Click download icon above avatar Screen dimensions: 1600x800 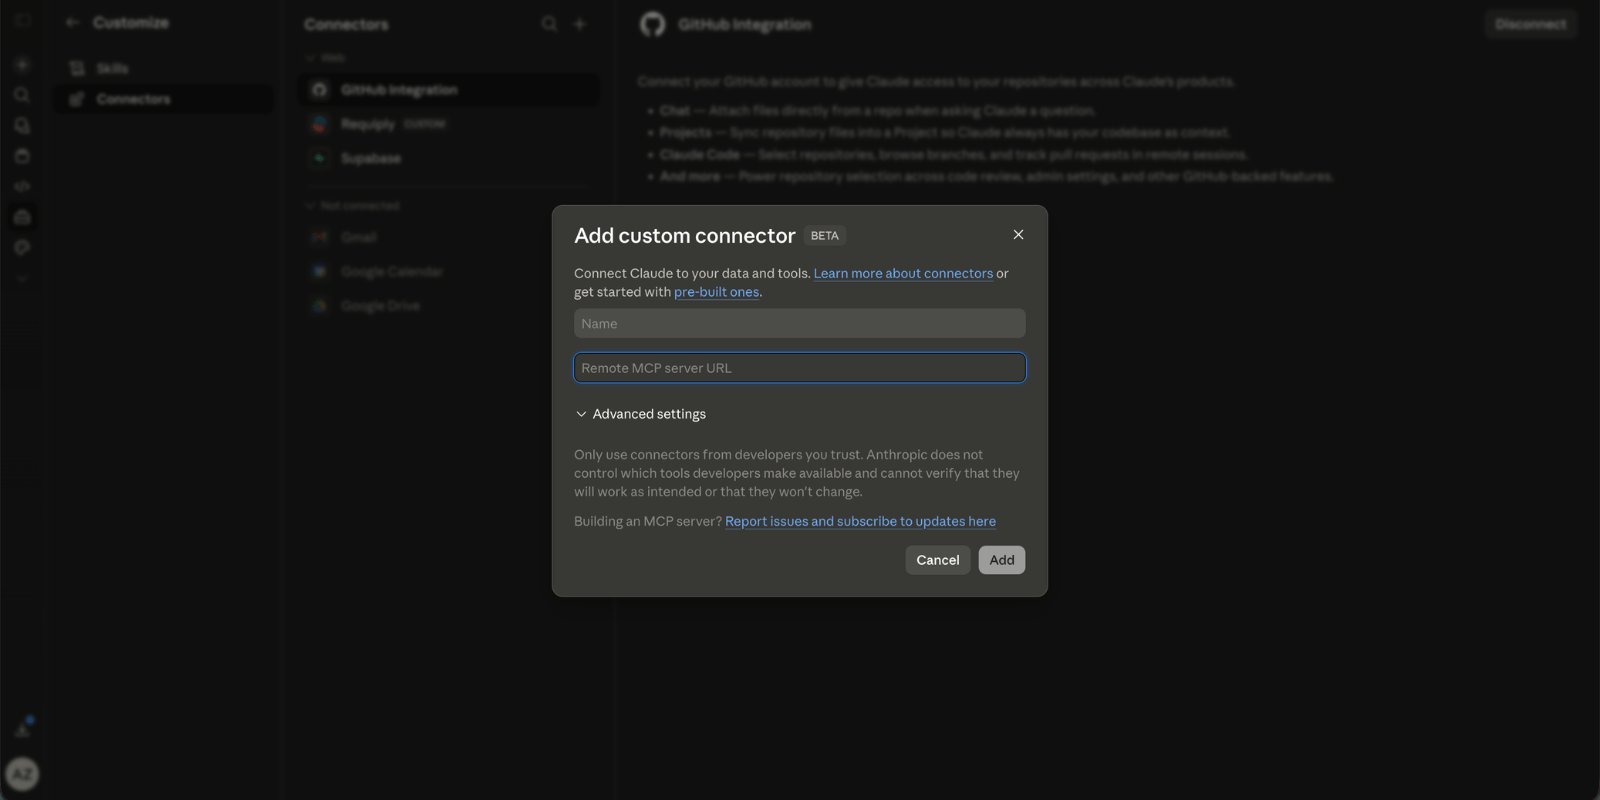pos(22,729)
